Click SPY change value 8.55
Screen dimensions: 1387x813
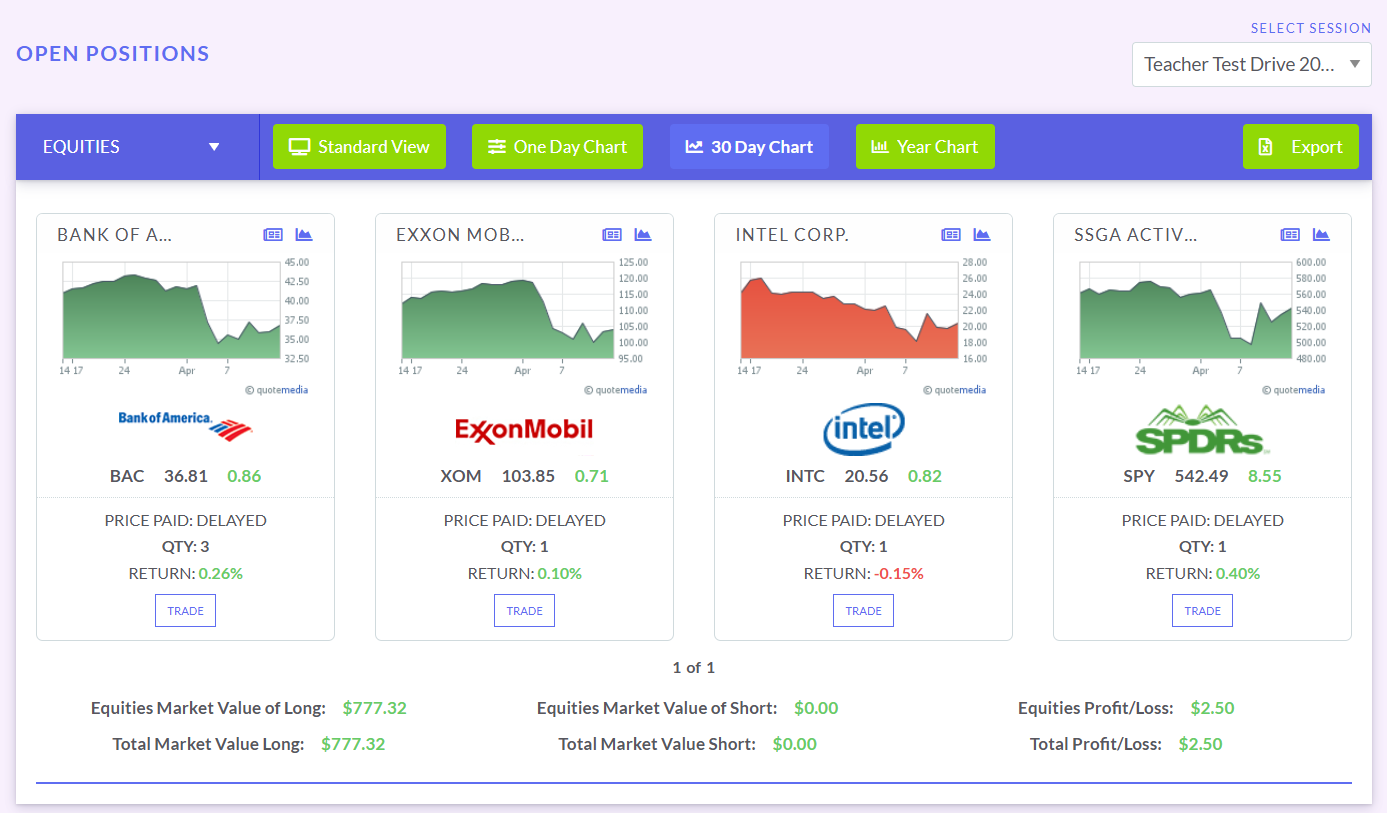click(1265, 476)
